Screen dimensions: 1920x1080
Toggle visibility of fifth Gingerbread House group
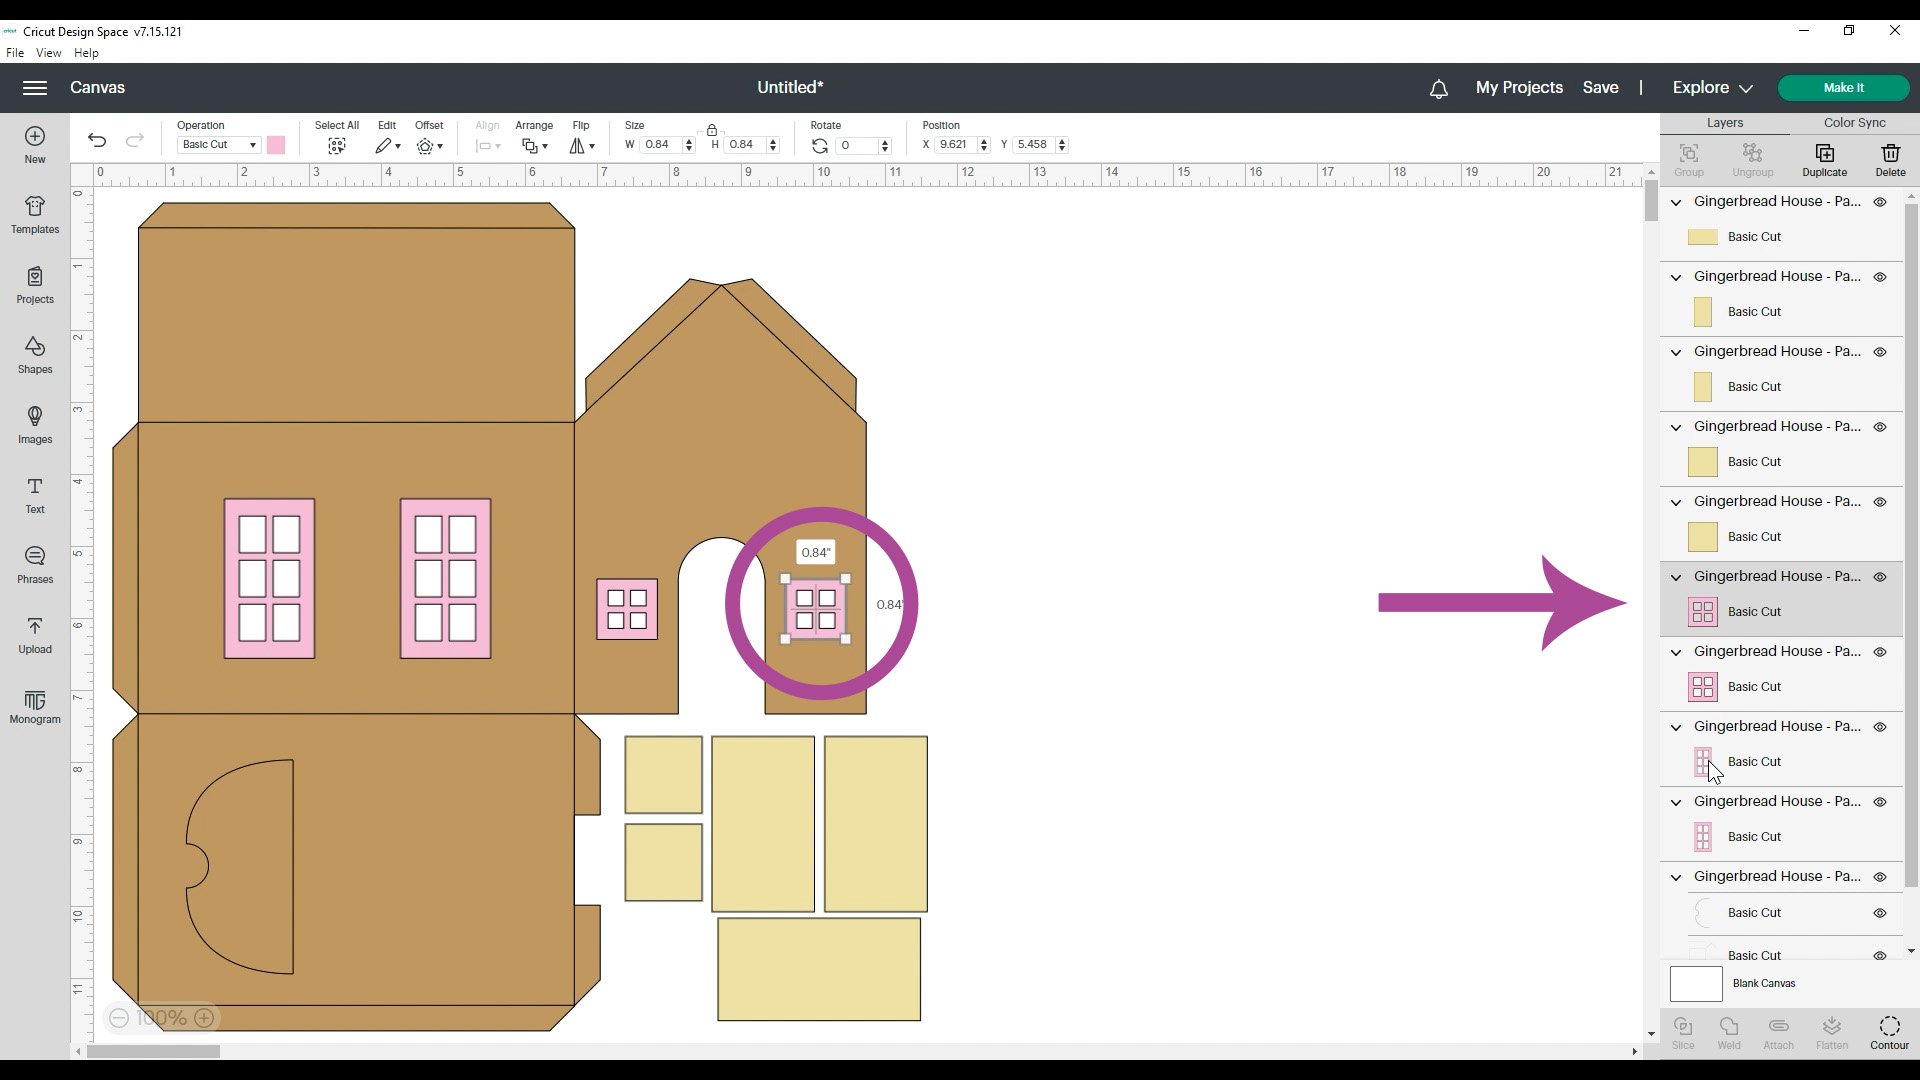click(1880, 502)
